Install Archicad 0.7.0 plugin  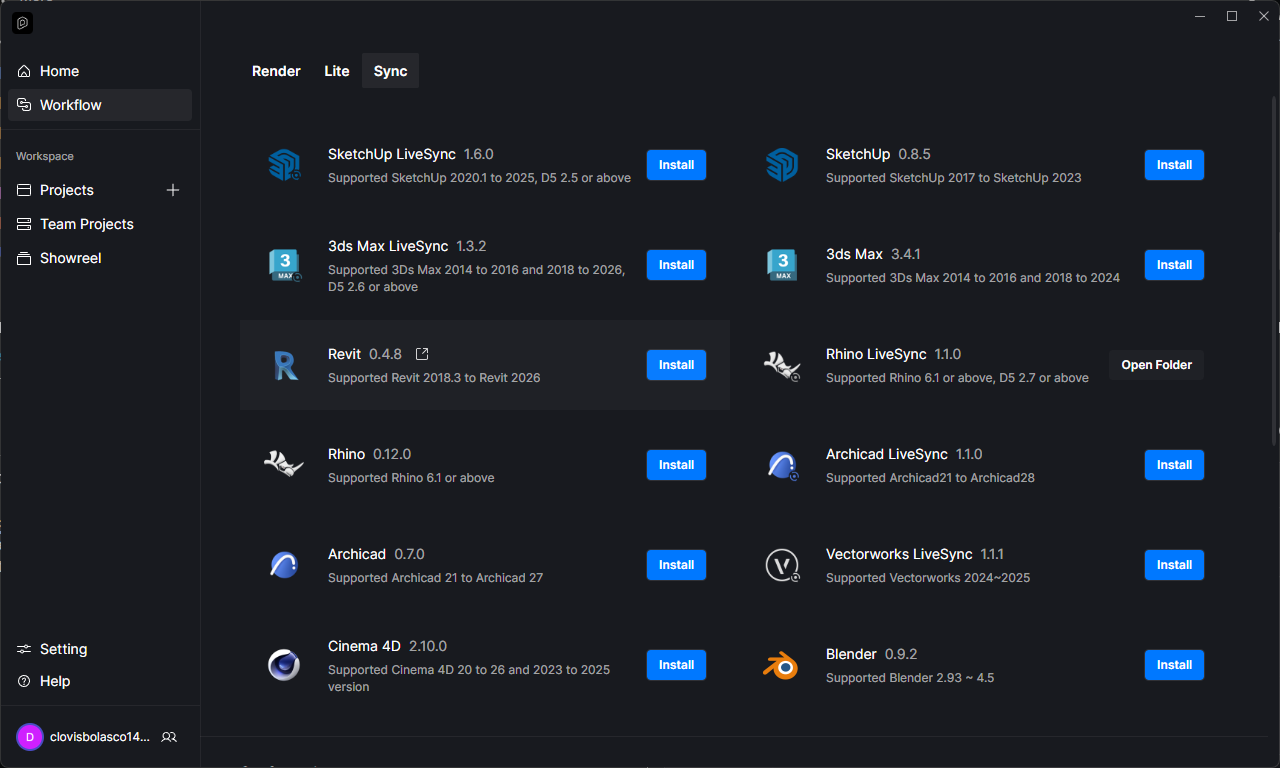click(x=676, y=565)
